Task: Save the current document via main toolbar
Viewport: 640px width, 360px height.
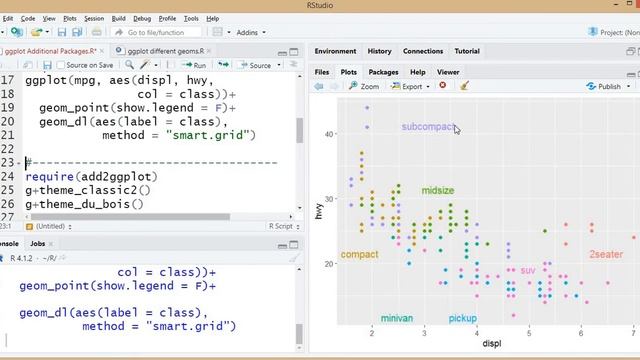Action: [x=62, y=32]
